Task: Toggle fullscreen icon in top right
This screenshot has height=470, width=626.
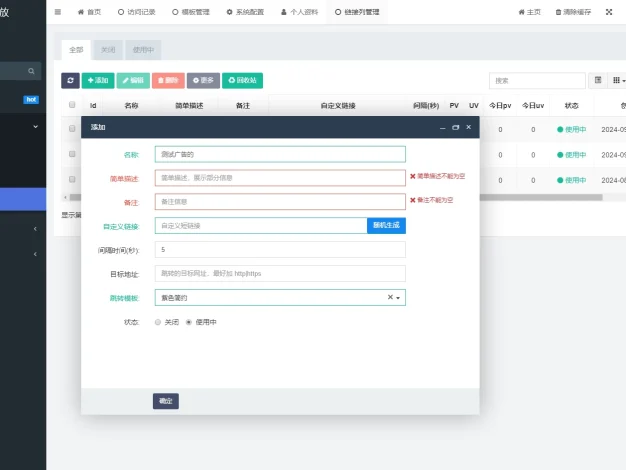Action: [609, 12]
